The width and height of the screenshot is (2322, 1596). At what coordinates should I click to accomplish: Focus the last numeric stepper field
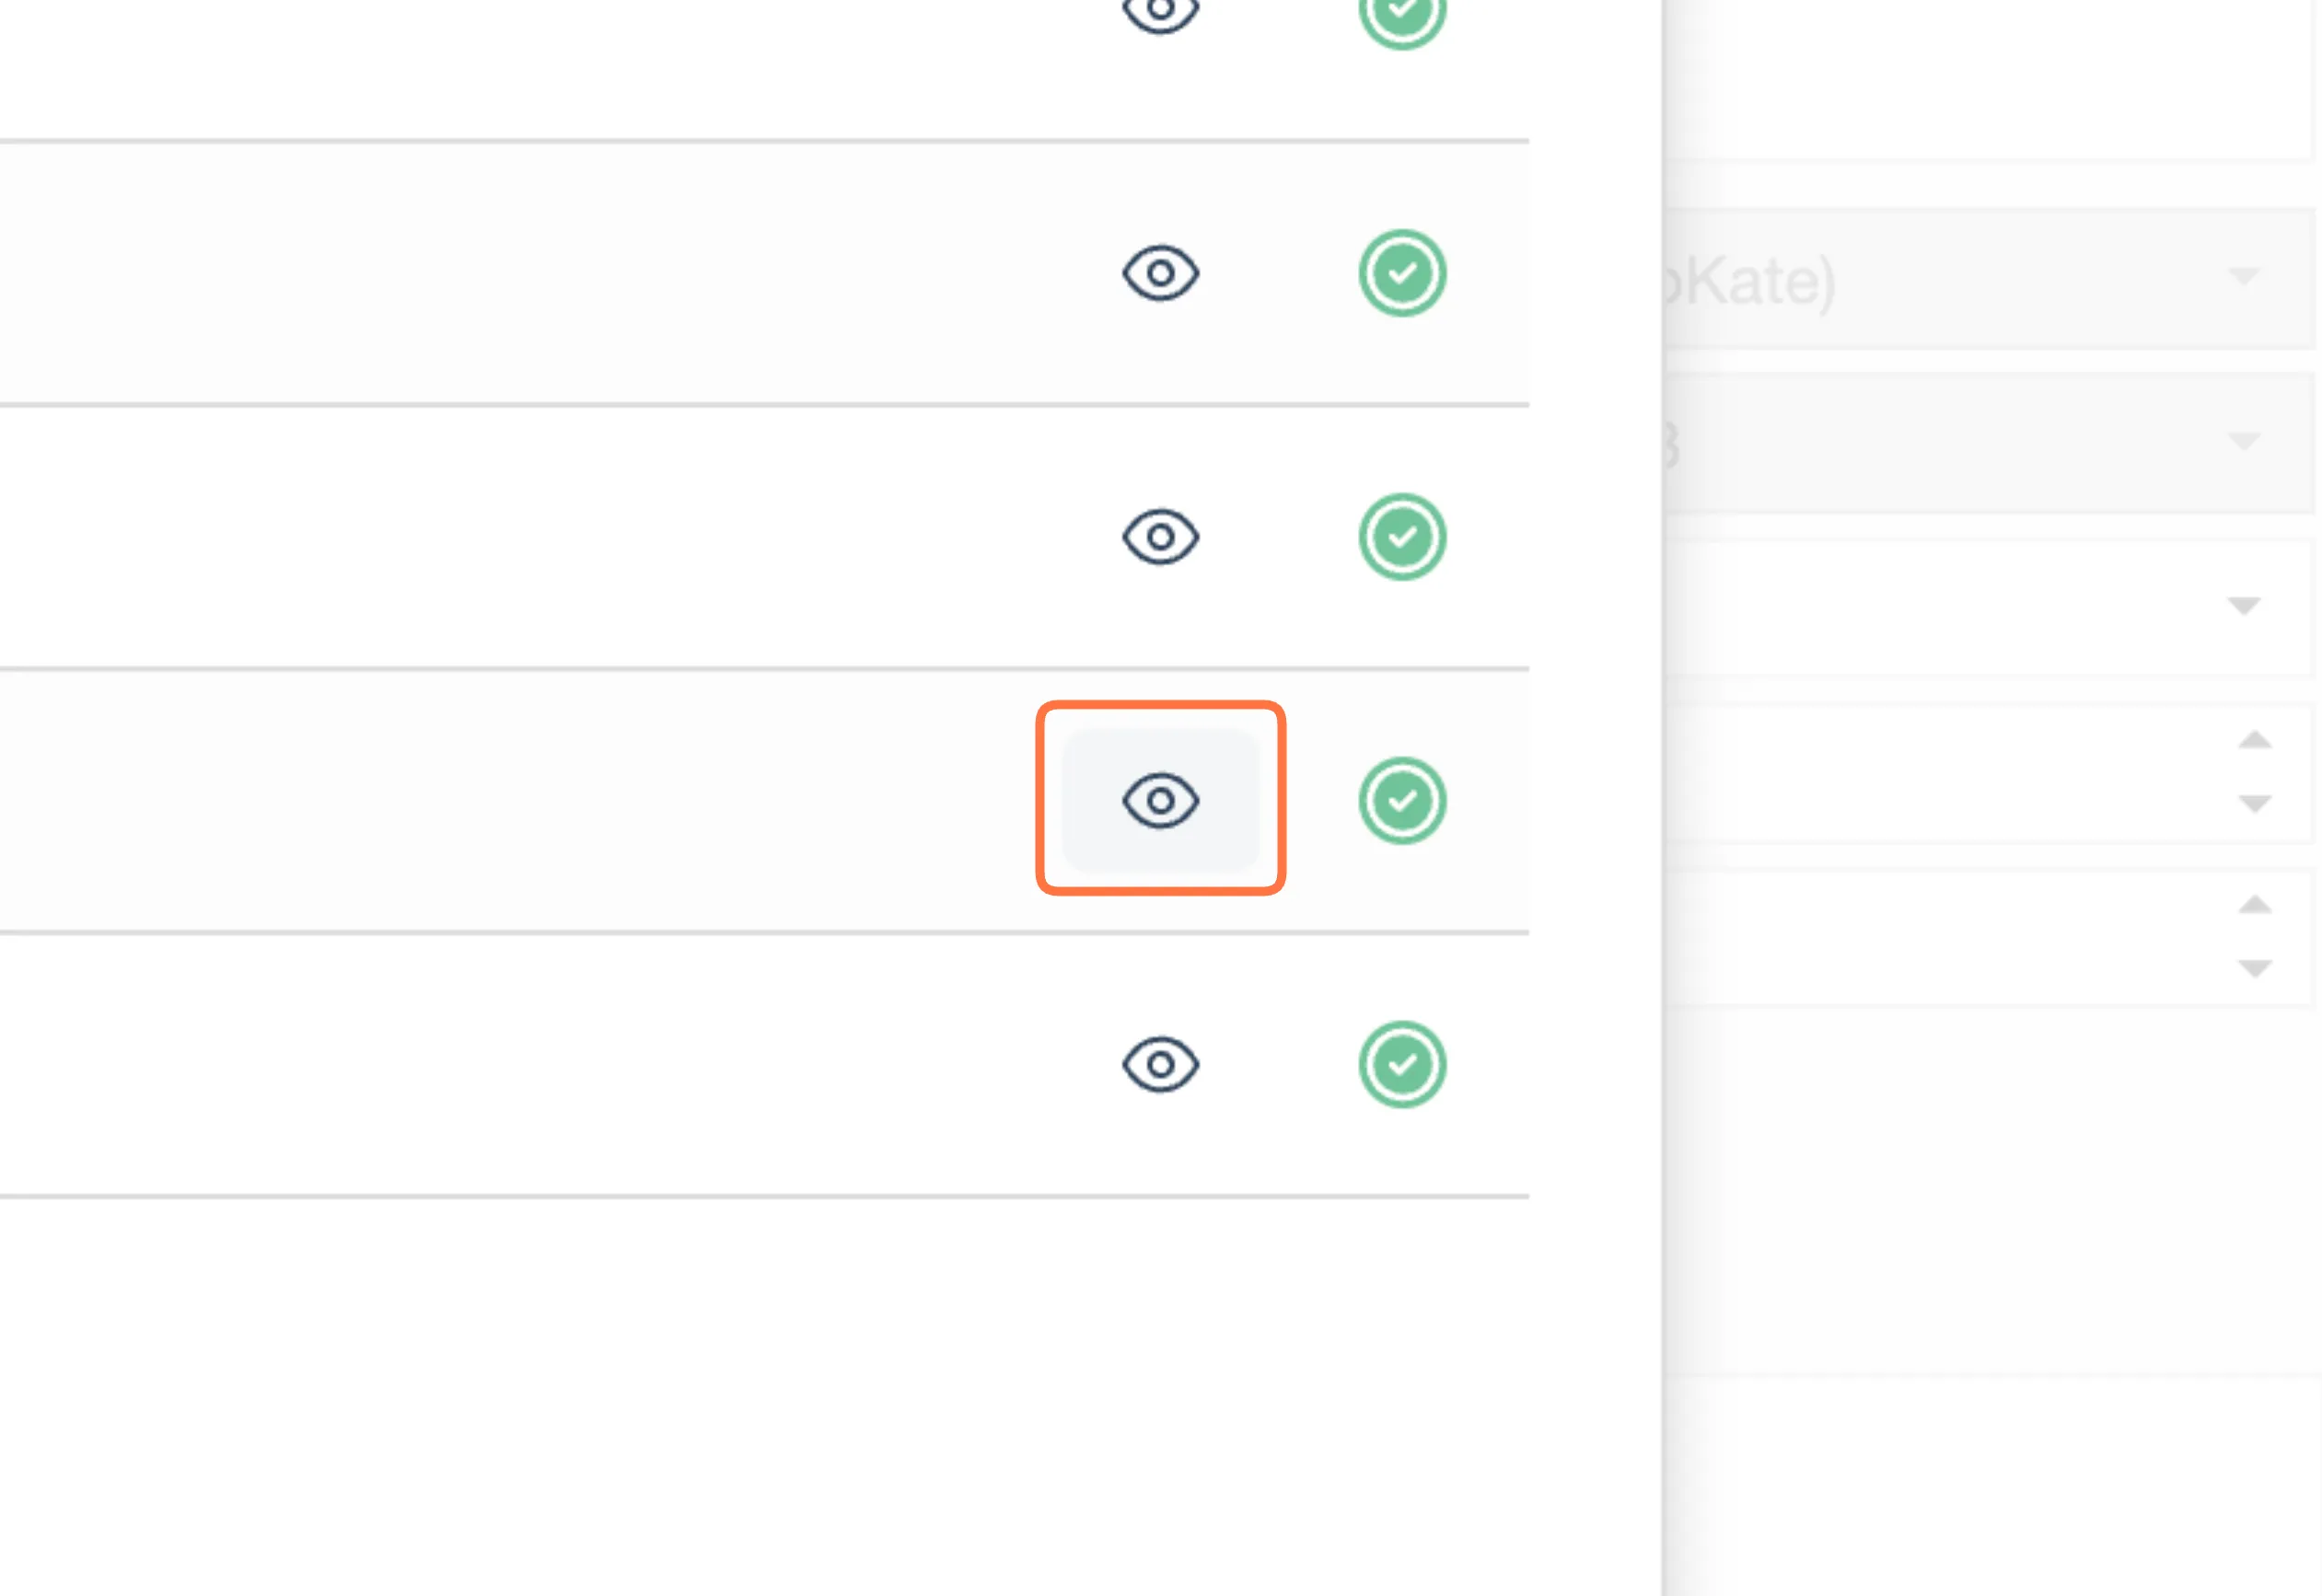pos(1950,938)
